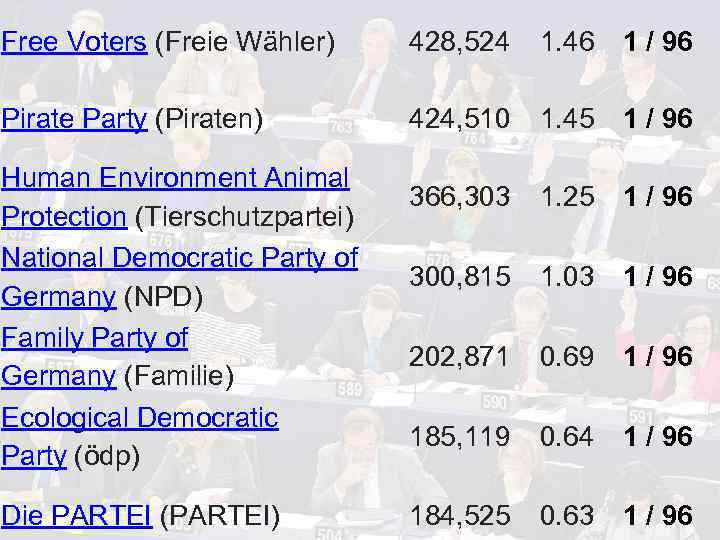Click the Family Party of Germany link
720x540 pixels.
(94, 338)
